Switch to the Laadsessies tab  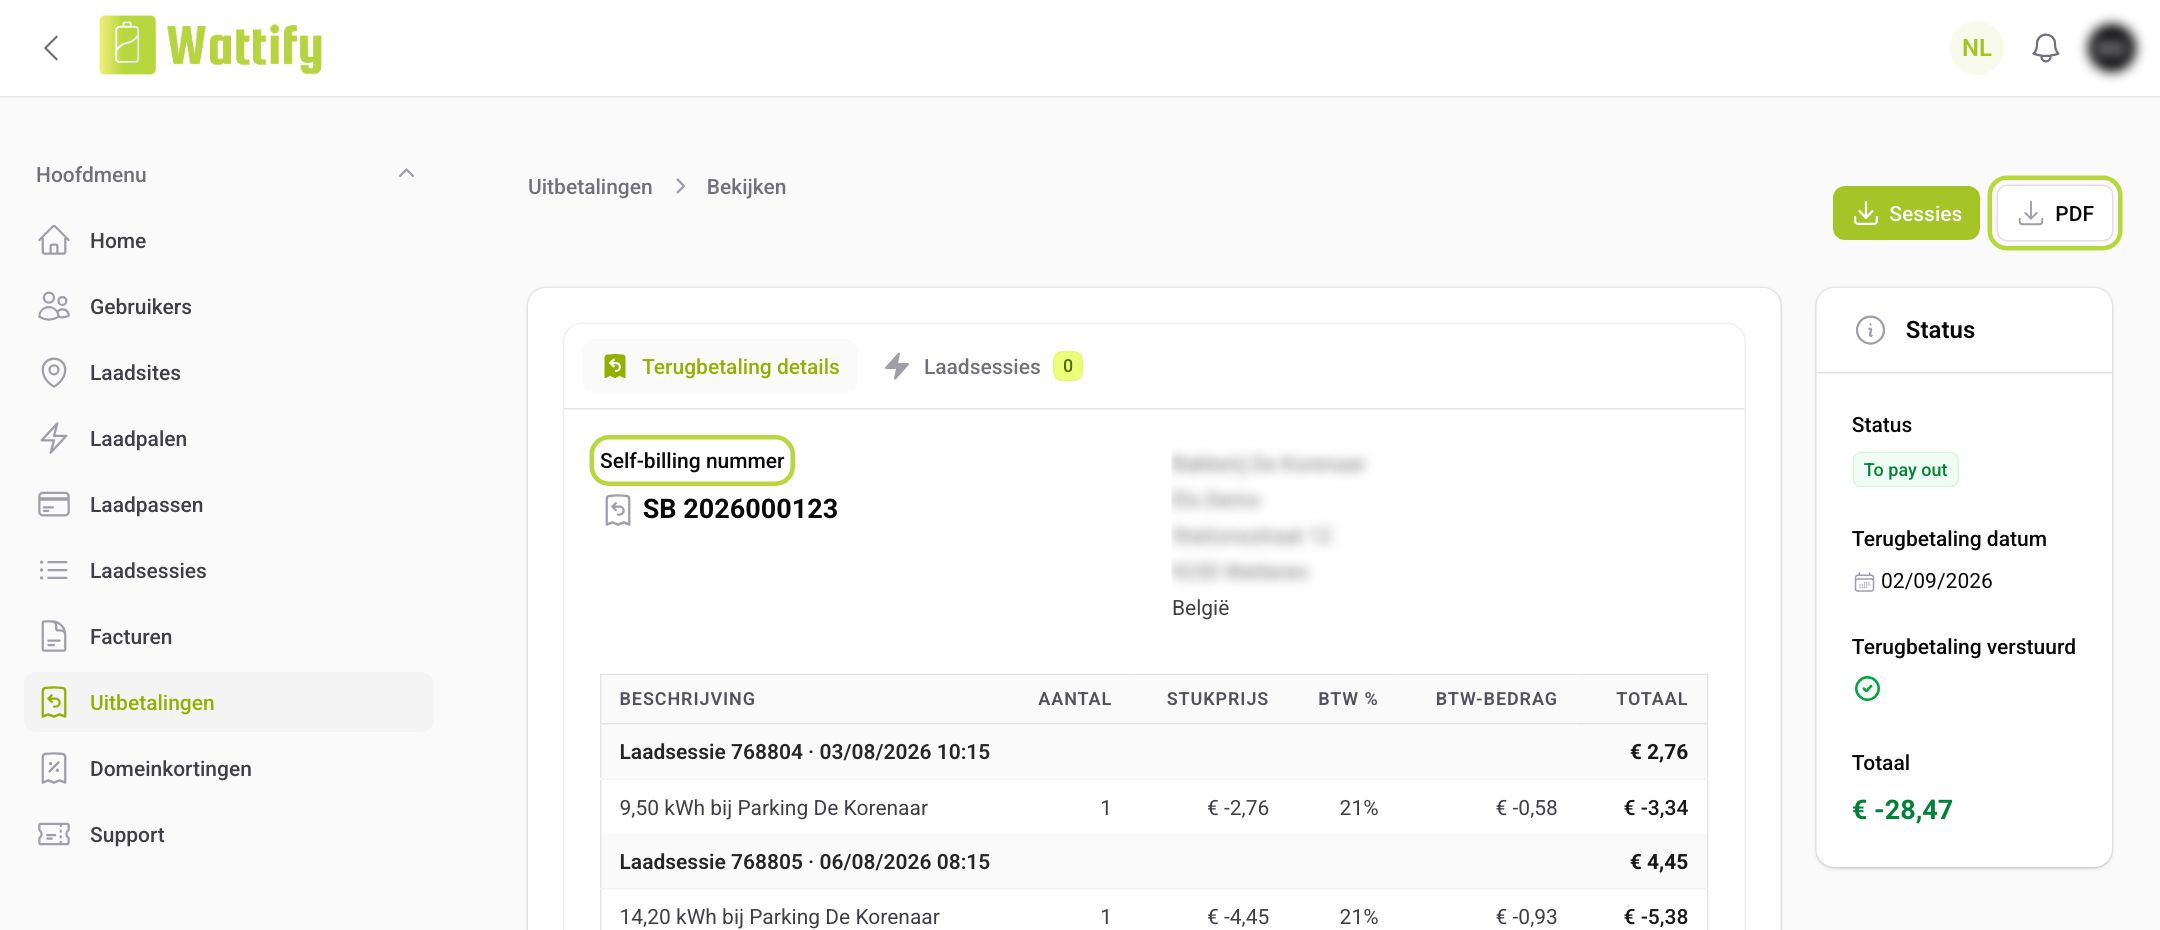tap(983, 367)
